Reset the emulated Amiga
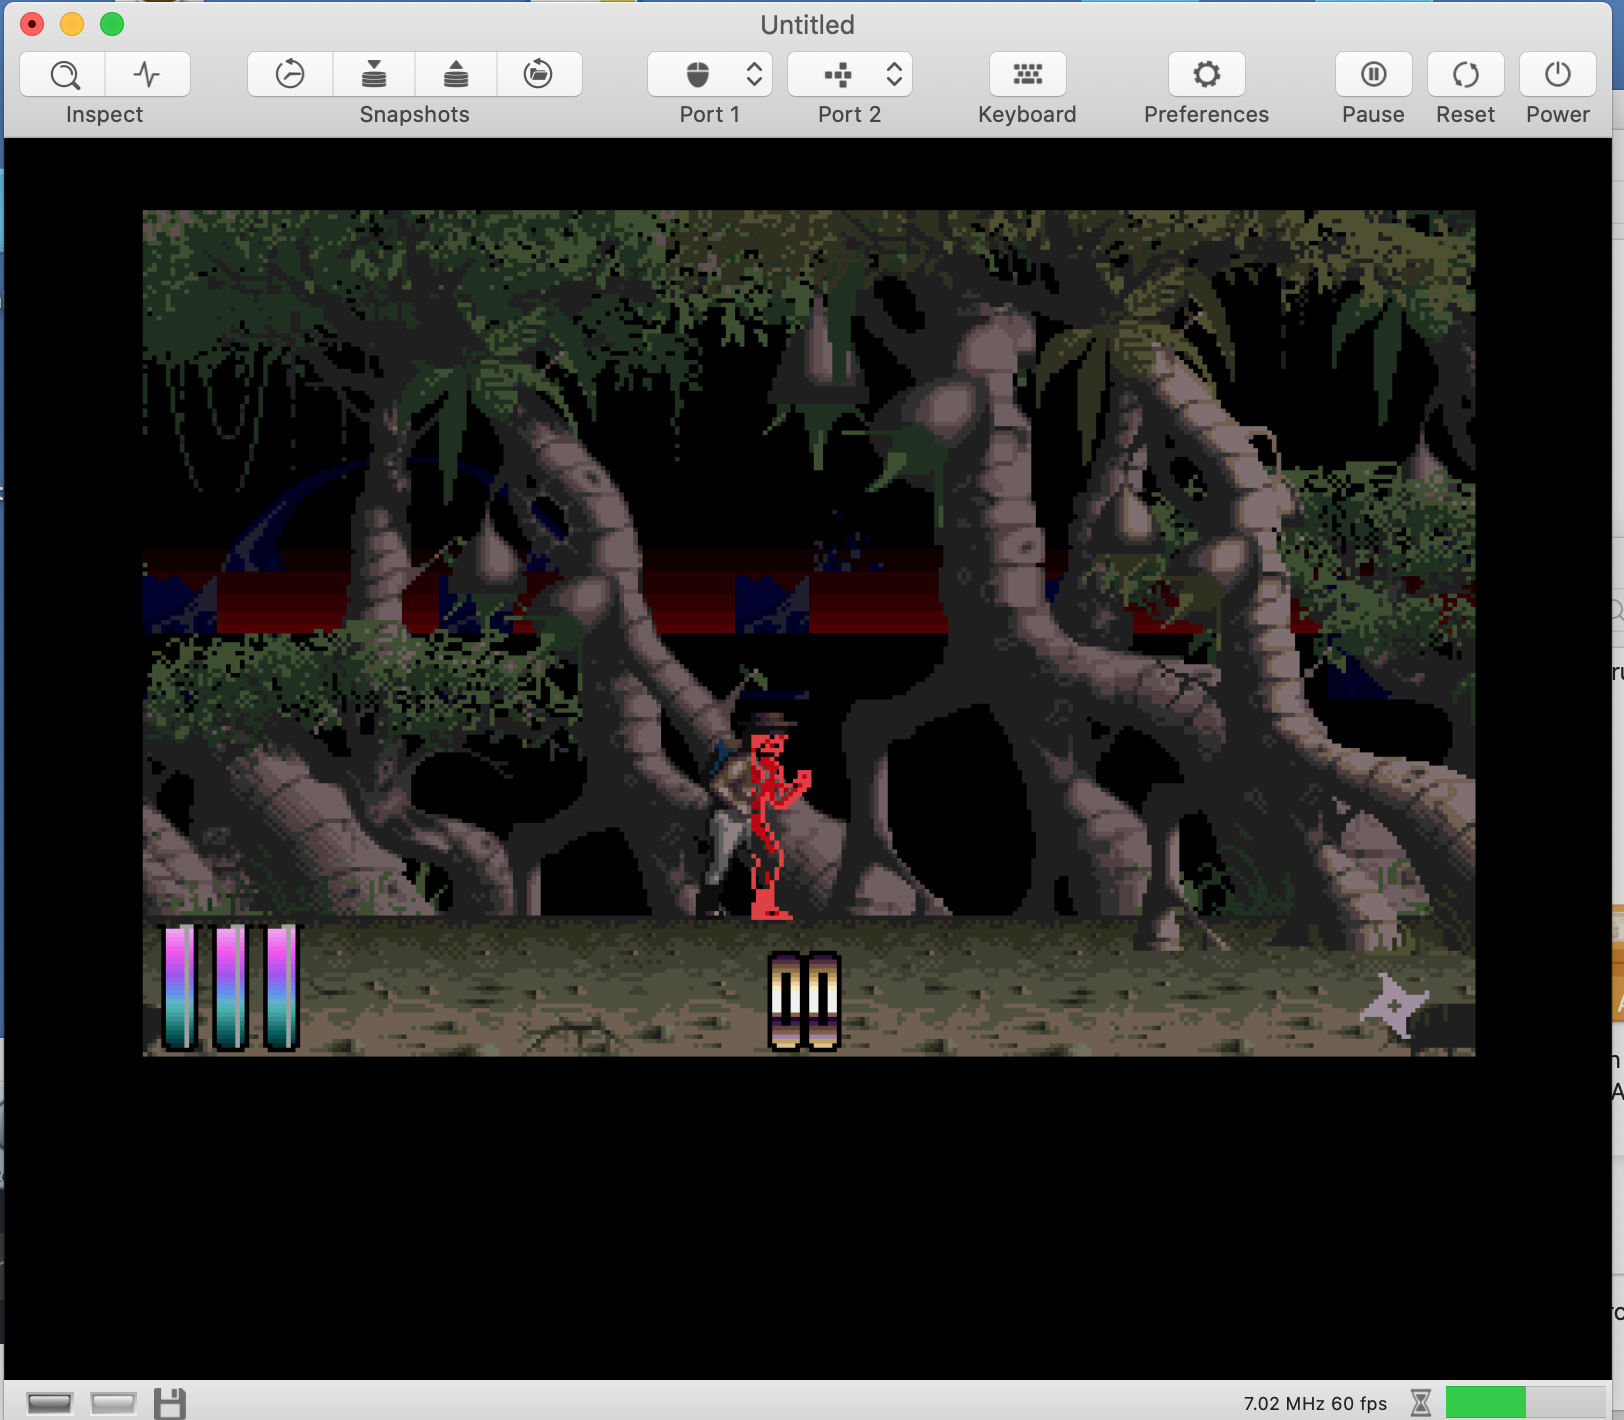This screenshot has width=1624, height=1420. [x=1466, y=75]
